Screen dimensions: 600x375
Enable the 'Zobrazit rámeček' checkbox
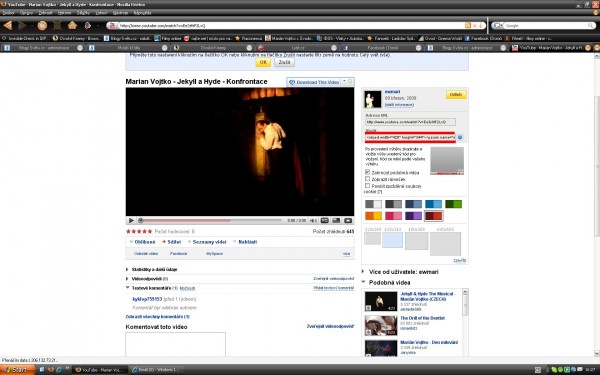[367, 179]
